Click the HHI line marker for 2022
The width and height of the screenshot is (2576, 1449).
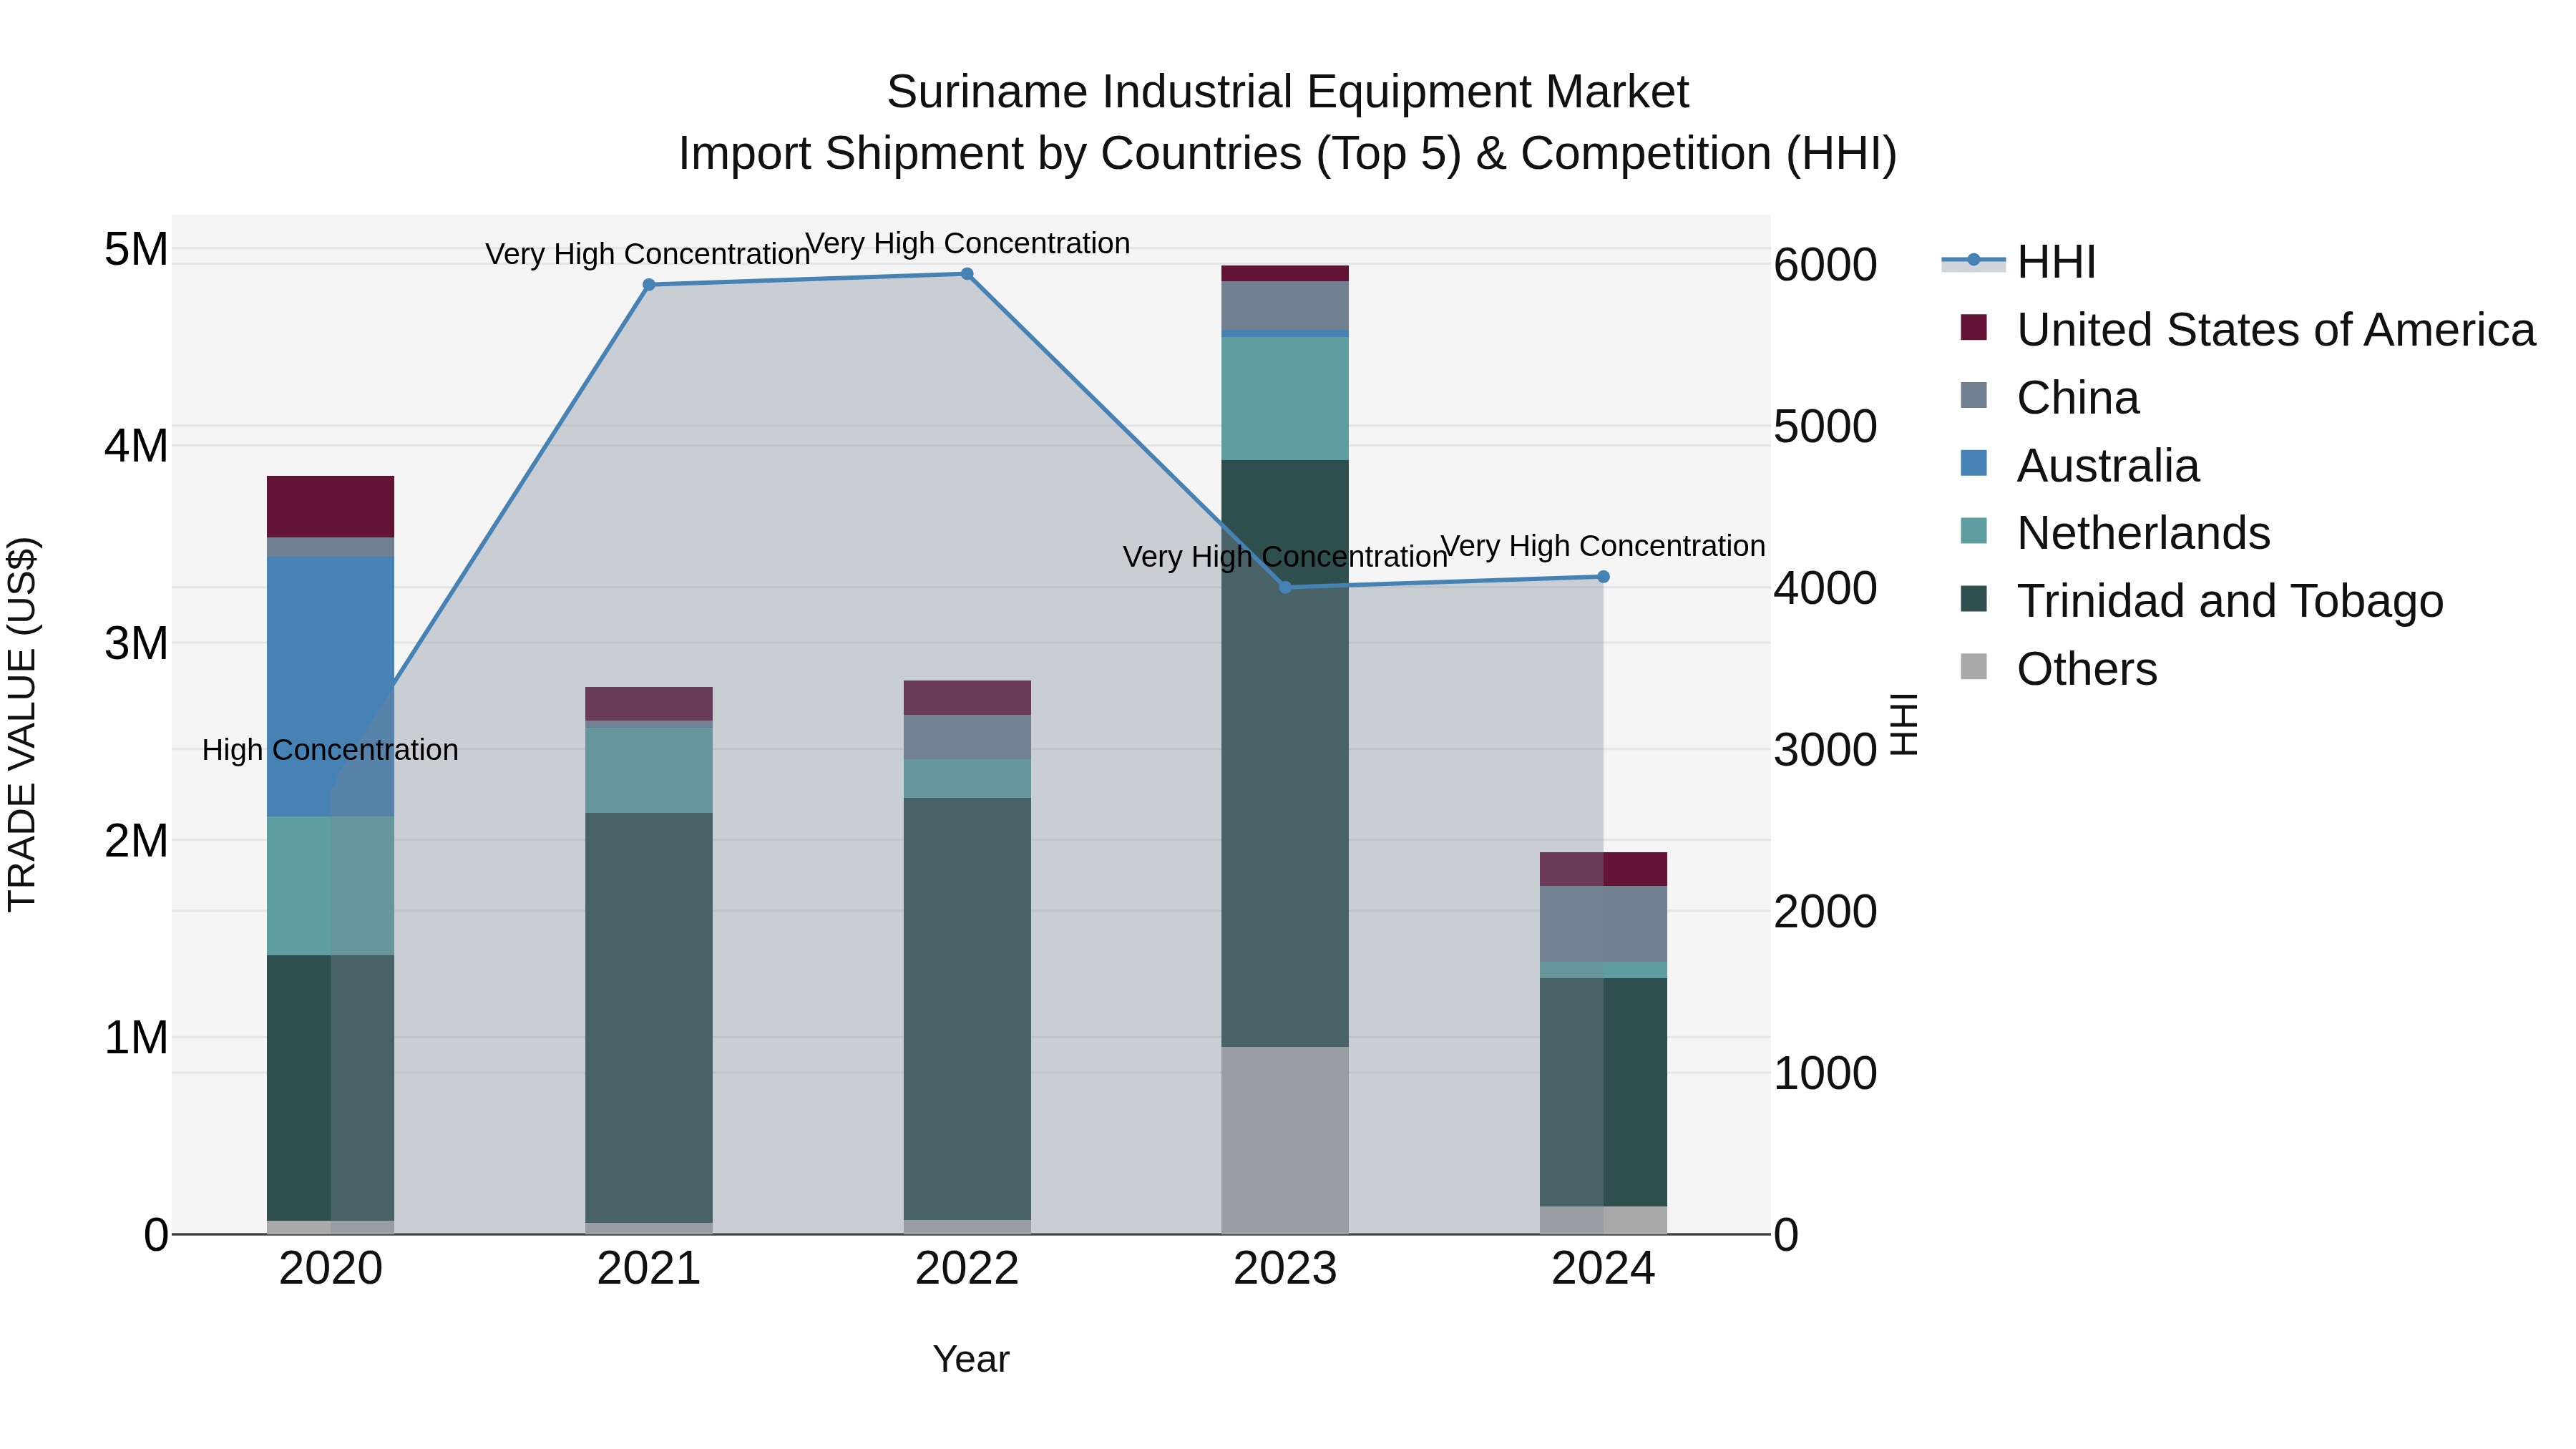click(967, 274)
